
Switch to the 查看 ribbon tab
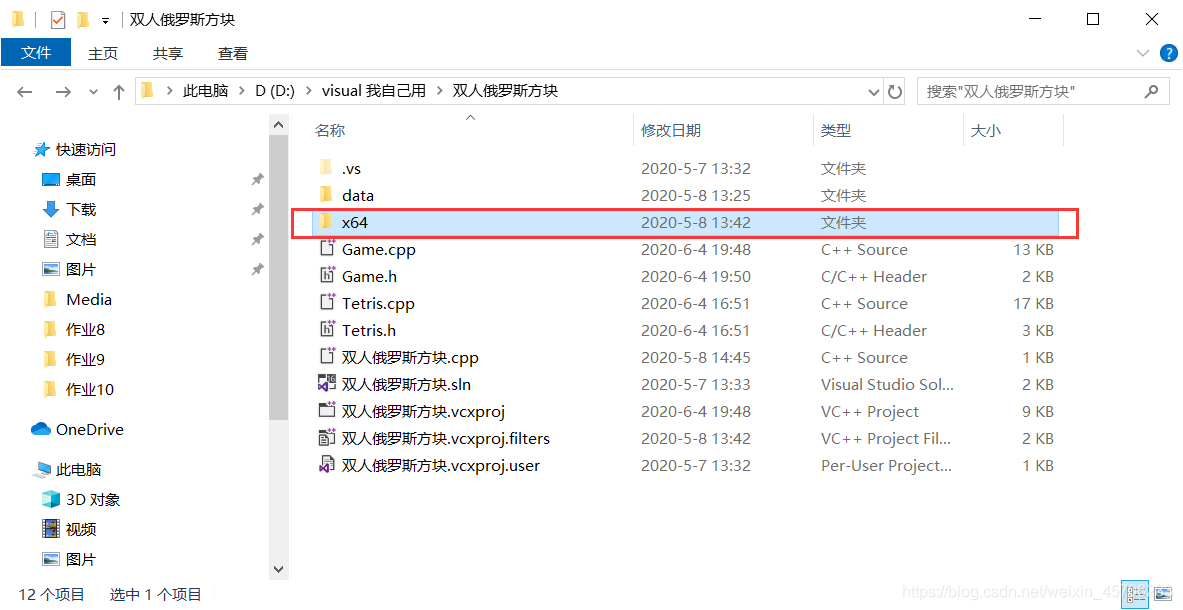coord(232,54)
